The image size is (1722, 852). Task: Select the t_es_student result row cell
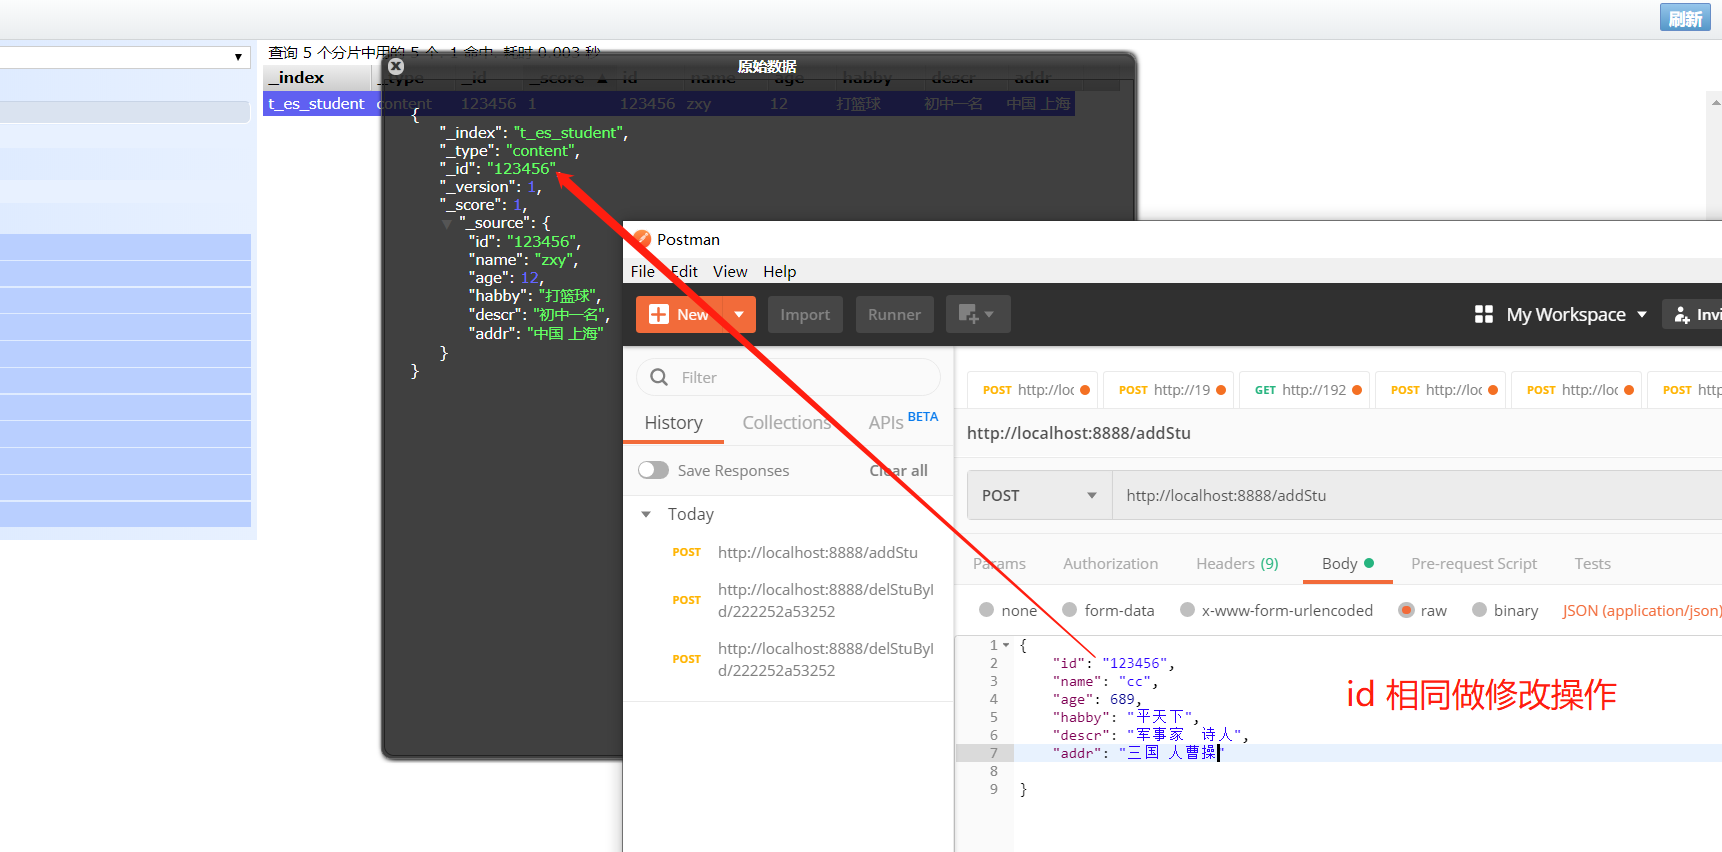(316, 104)
